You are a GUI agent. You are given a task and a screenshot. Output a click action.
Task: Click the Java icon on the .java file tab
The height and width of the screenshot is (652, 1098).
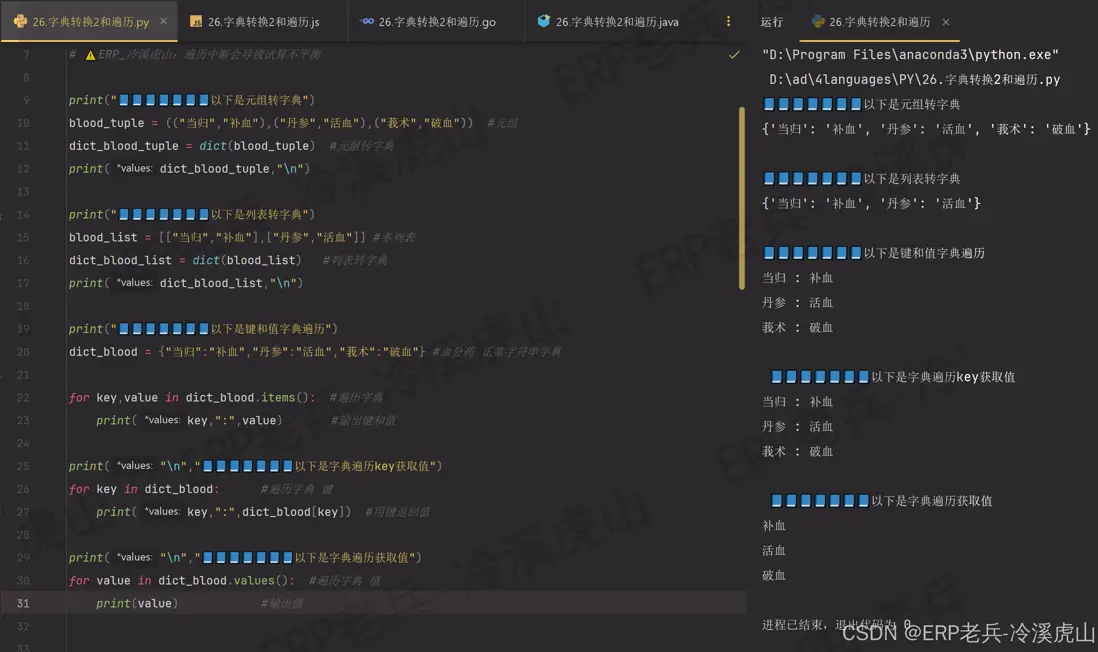[542, 19]
